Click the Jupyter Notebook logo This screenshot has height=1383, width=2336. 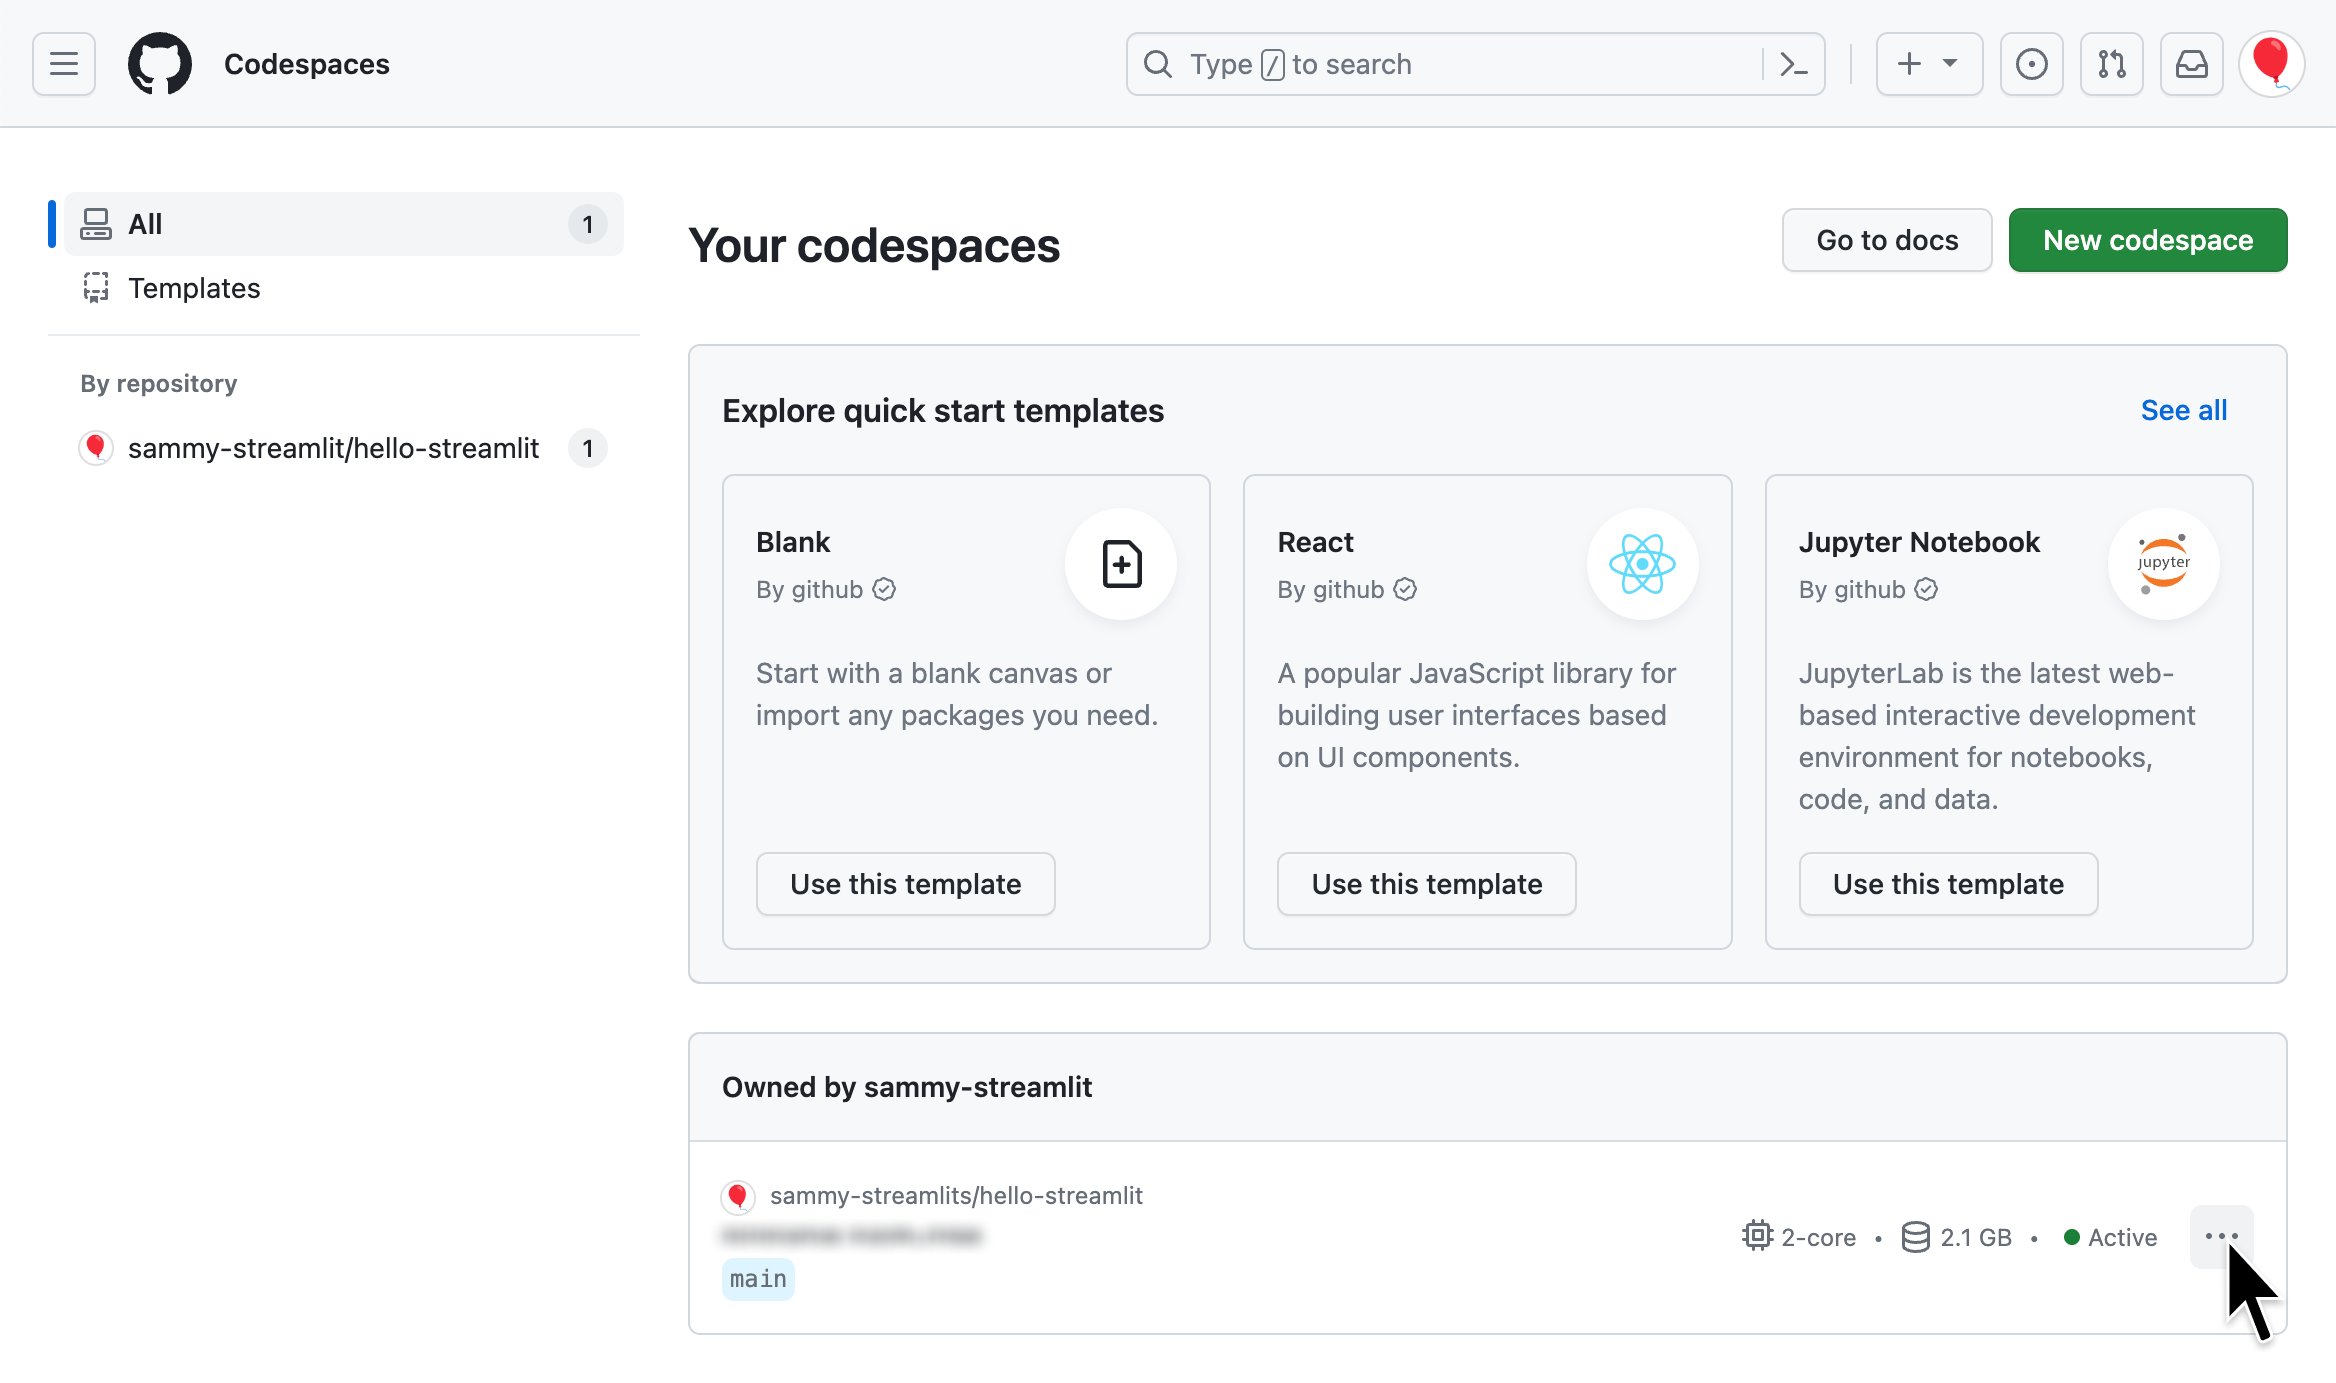point(2163,563)
